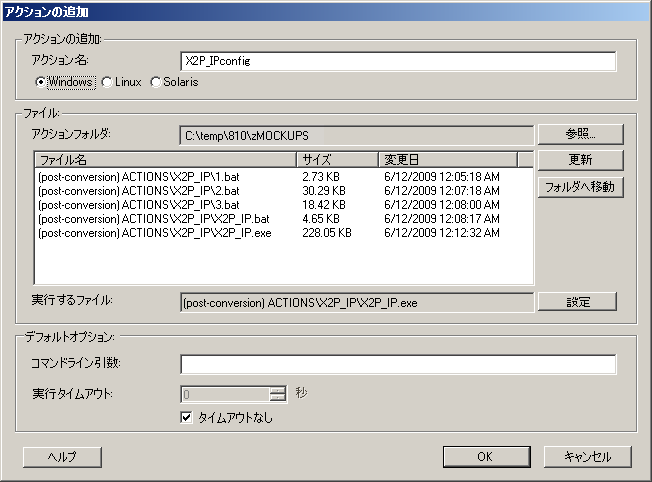Click the コマンドライン引数 input field
652x482 pixels.
pyautogui.click(x=397, y=364)
